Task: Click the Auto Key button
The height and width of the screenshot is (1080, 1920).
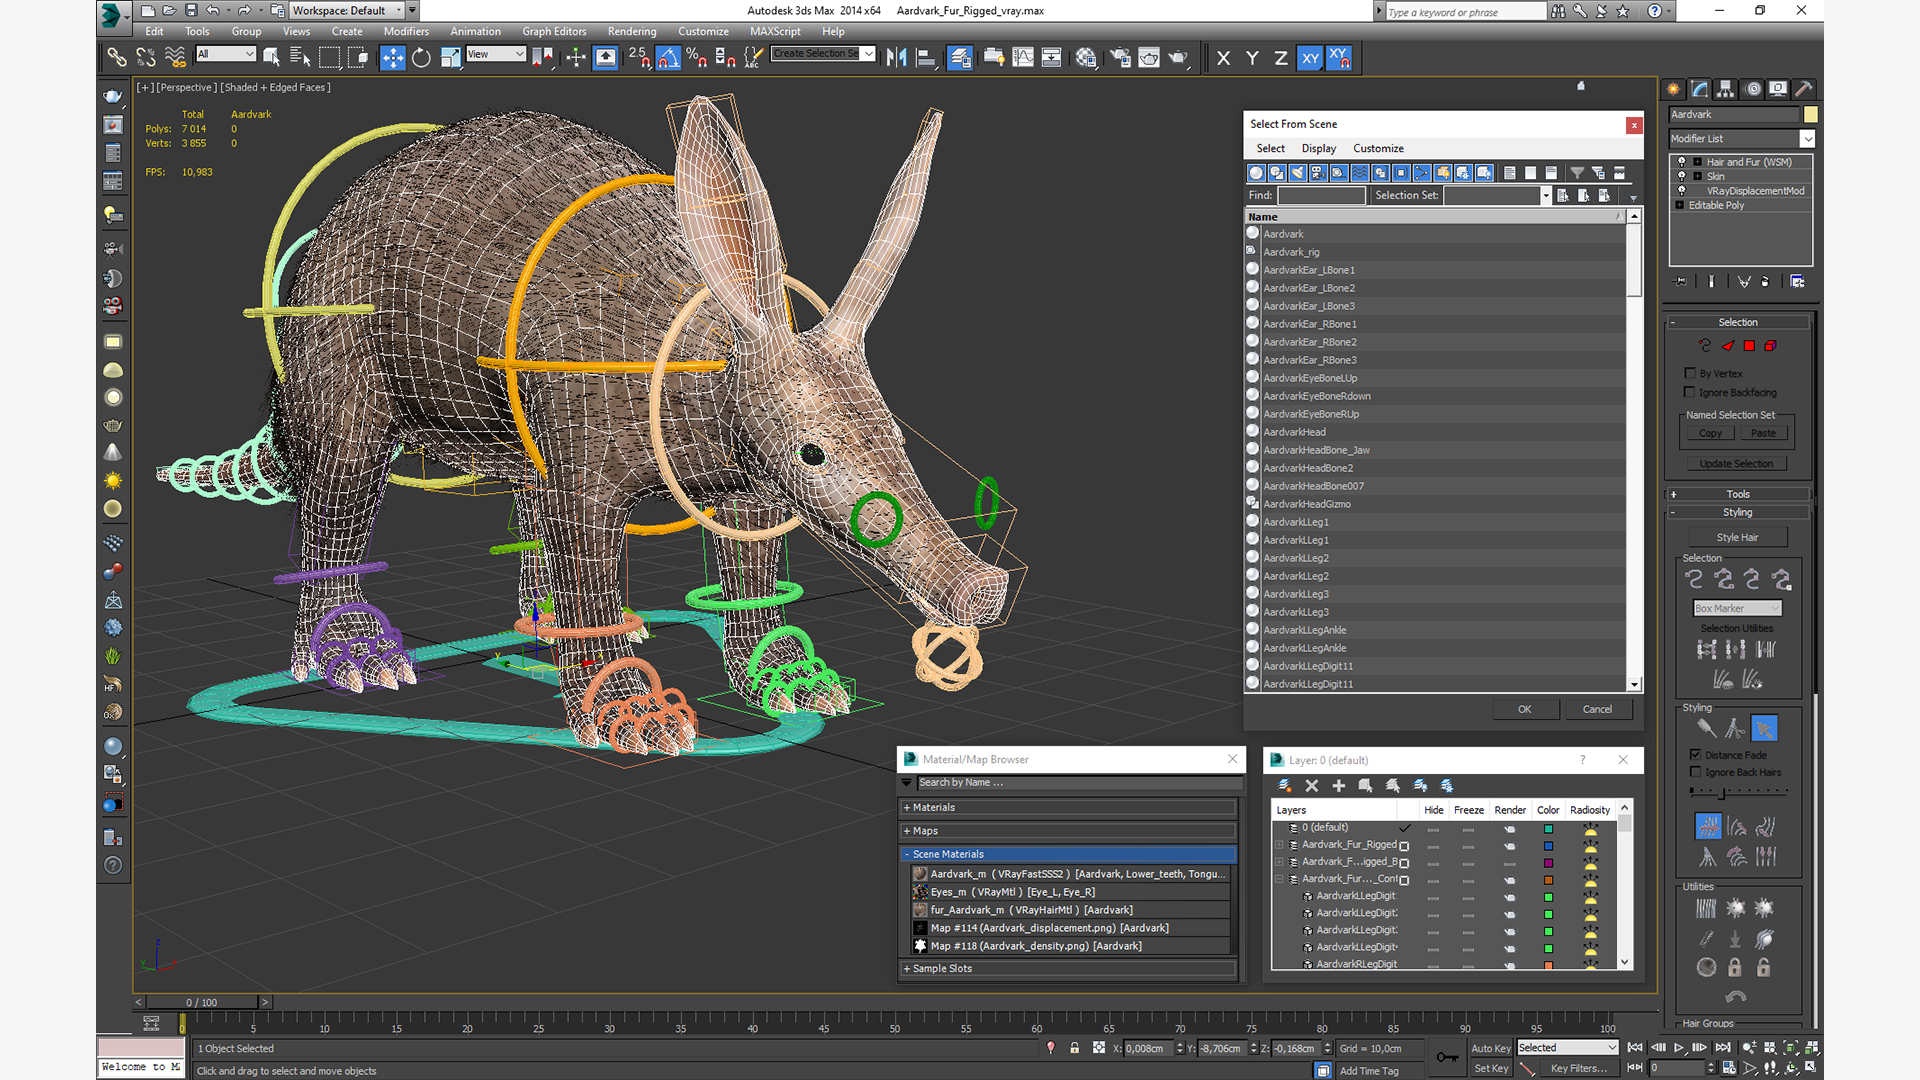Action: 1491,1048
